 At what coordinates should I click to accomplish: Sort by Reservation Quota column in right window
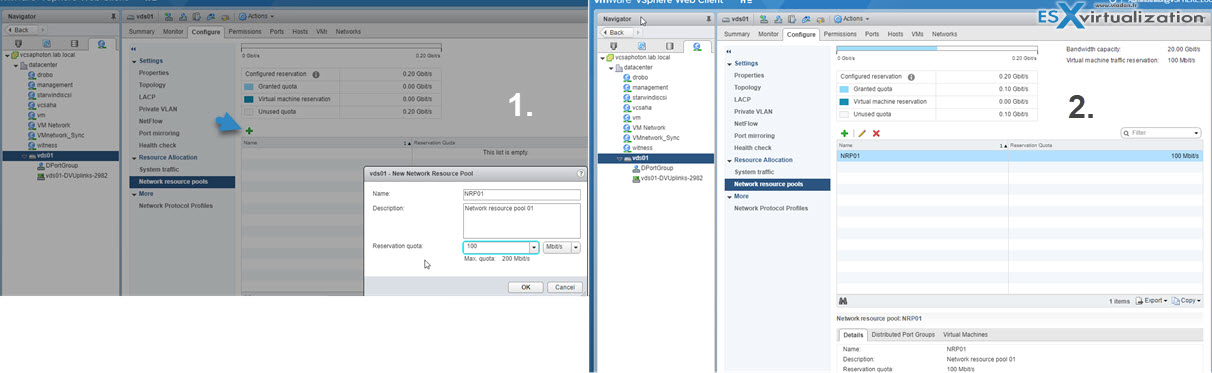(x=1032, y=145)
